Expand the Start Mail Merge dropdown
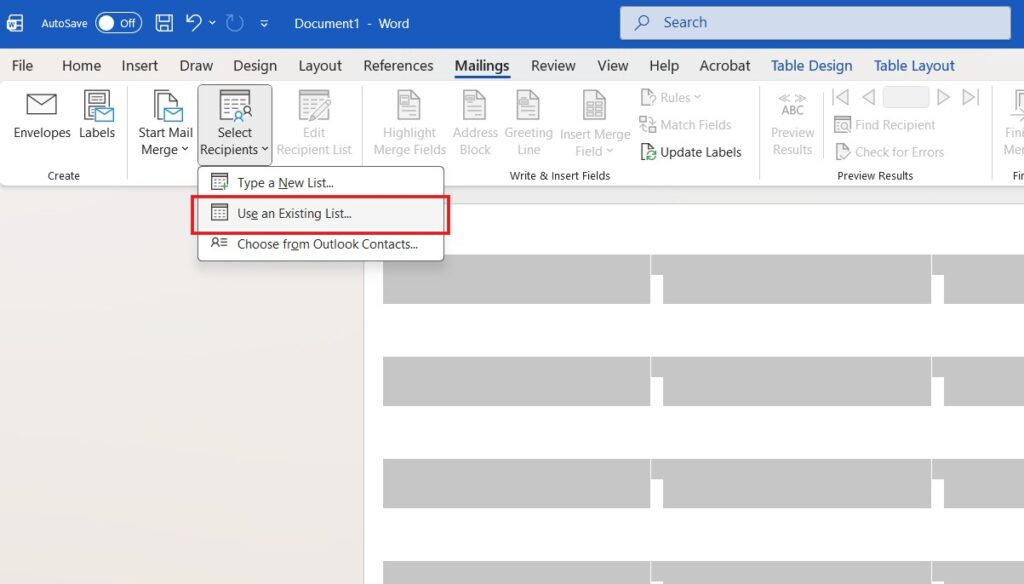This screenshot has width=1024, height=584. (165, 124)
